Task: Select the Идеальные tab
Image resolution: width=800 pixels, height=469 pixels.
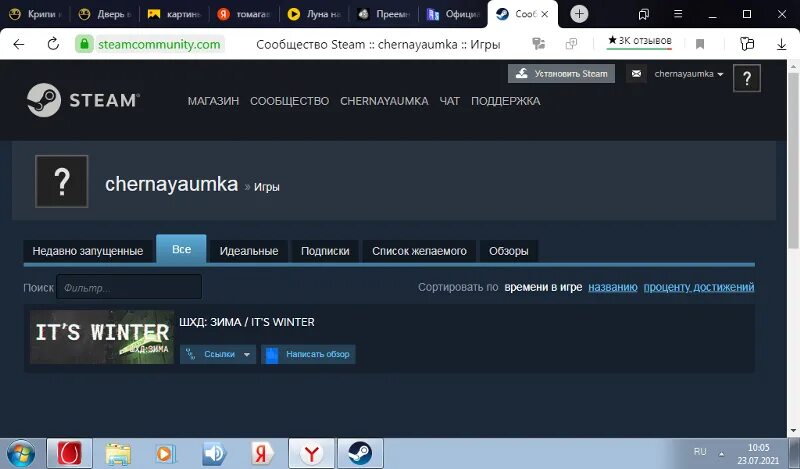Action: tap(249, 251)
